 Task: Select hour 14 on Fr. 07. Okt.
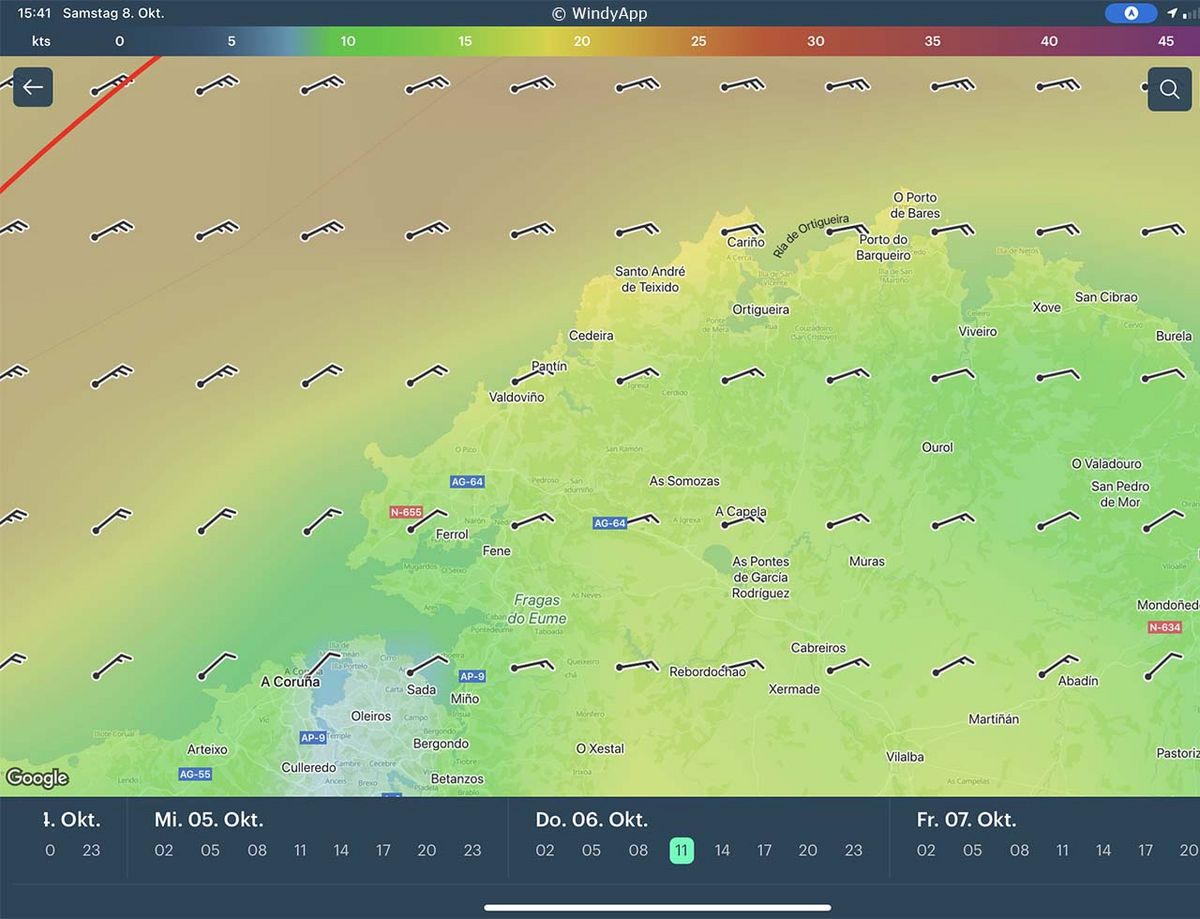click(1103, 851)
